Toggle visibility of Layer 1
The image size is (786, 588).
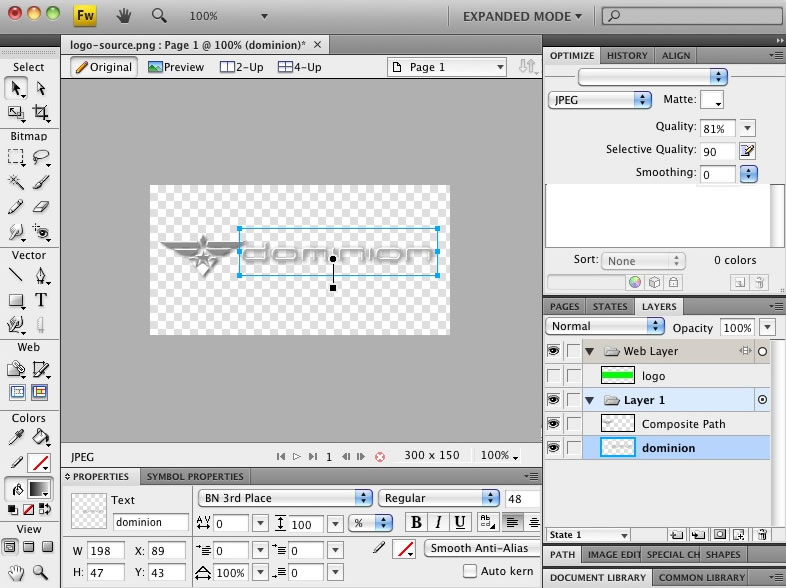tap(553, 400)
